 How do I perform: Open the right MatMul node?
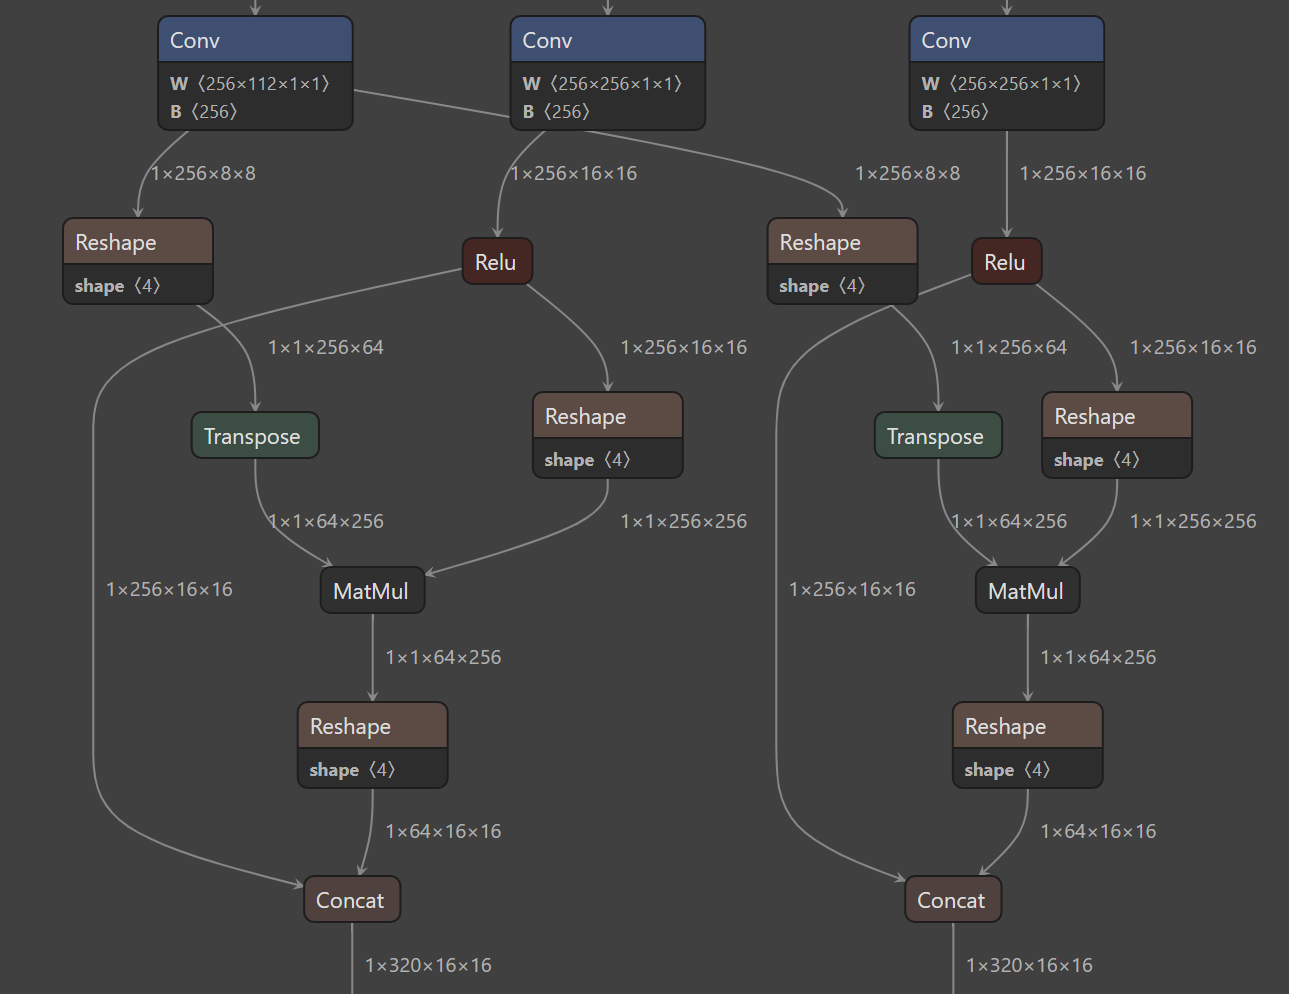pos(1026,591)
